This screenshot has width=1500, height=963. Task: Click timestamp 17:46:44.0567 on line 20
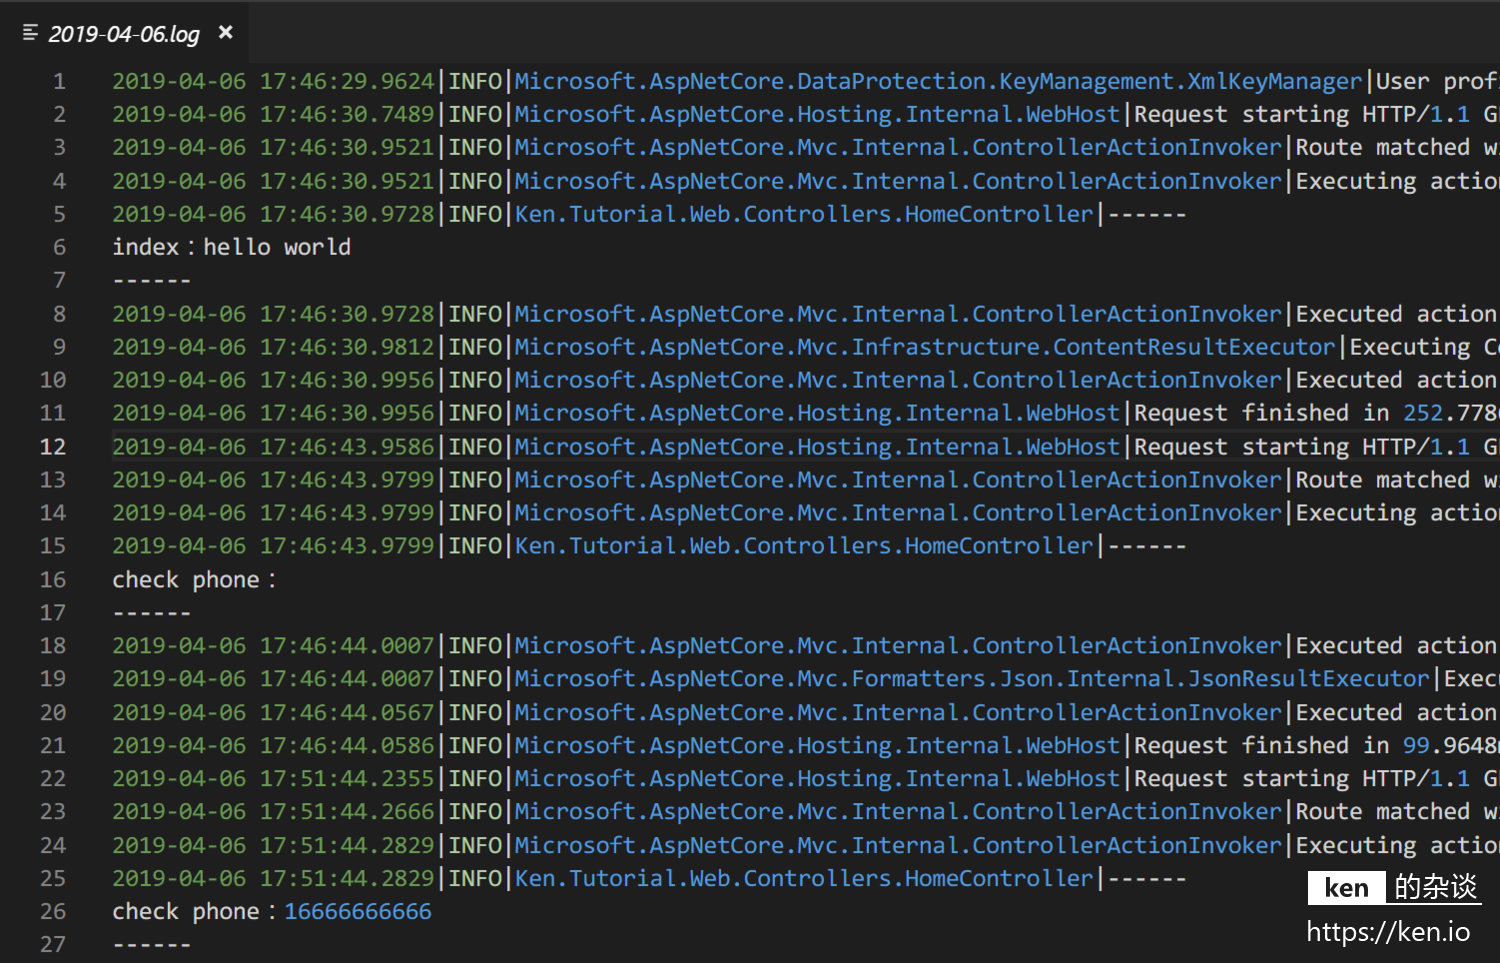point(347,712)
